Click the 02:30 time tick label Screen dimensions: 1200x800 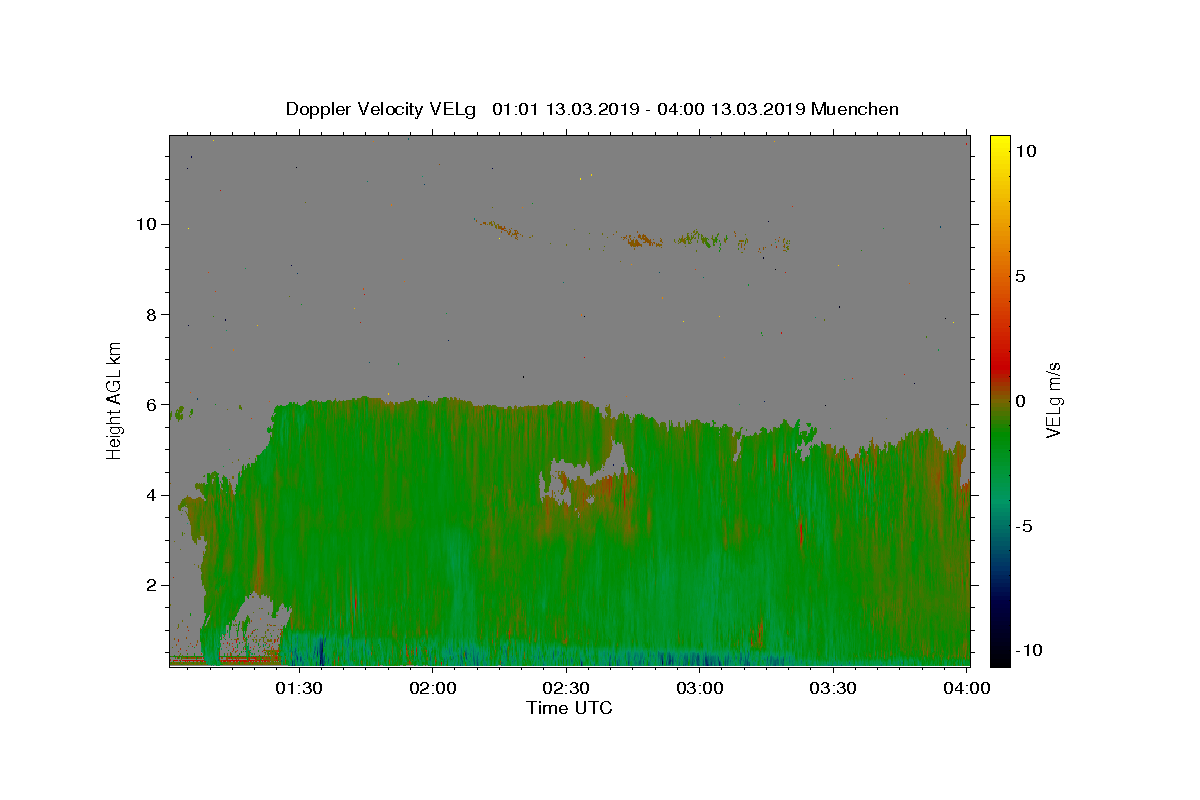566,689
